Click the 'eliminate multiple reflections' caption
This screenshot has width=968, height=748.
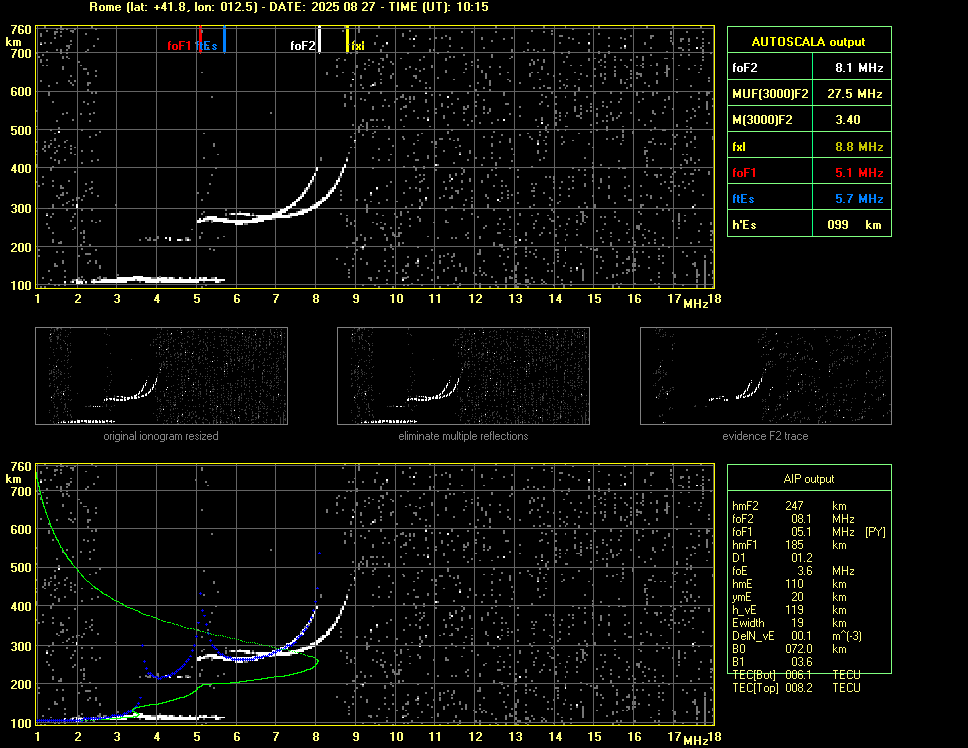pyautogui.click(x=463, y=436)
